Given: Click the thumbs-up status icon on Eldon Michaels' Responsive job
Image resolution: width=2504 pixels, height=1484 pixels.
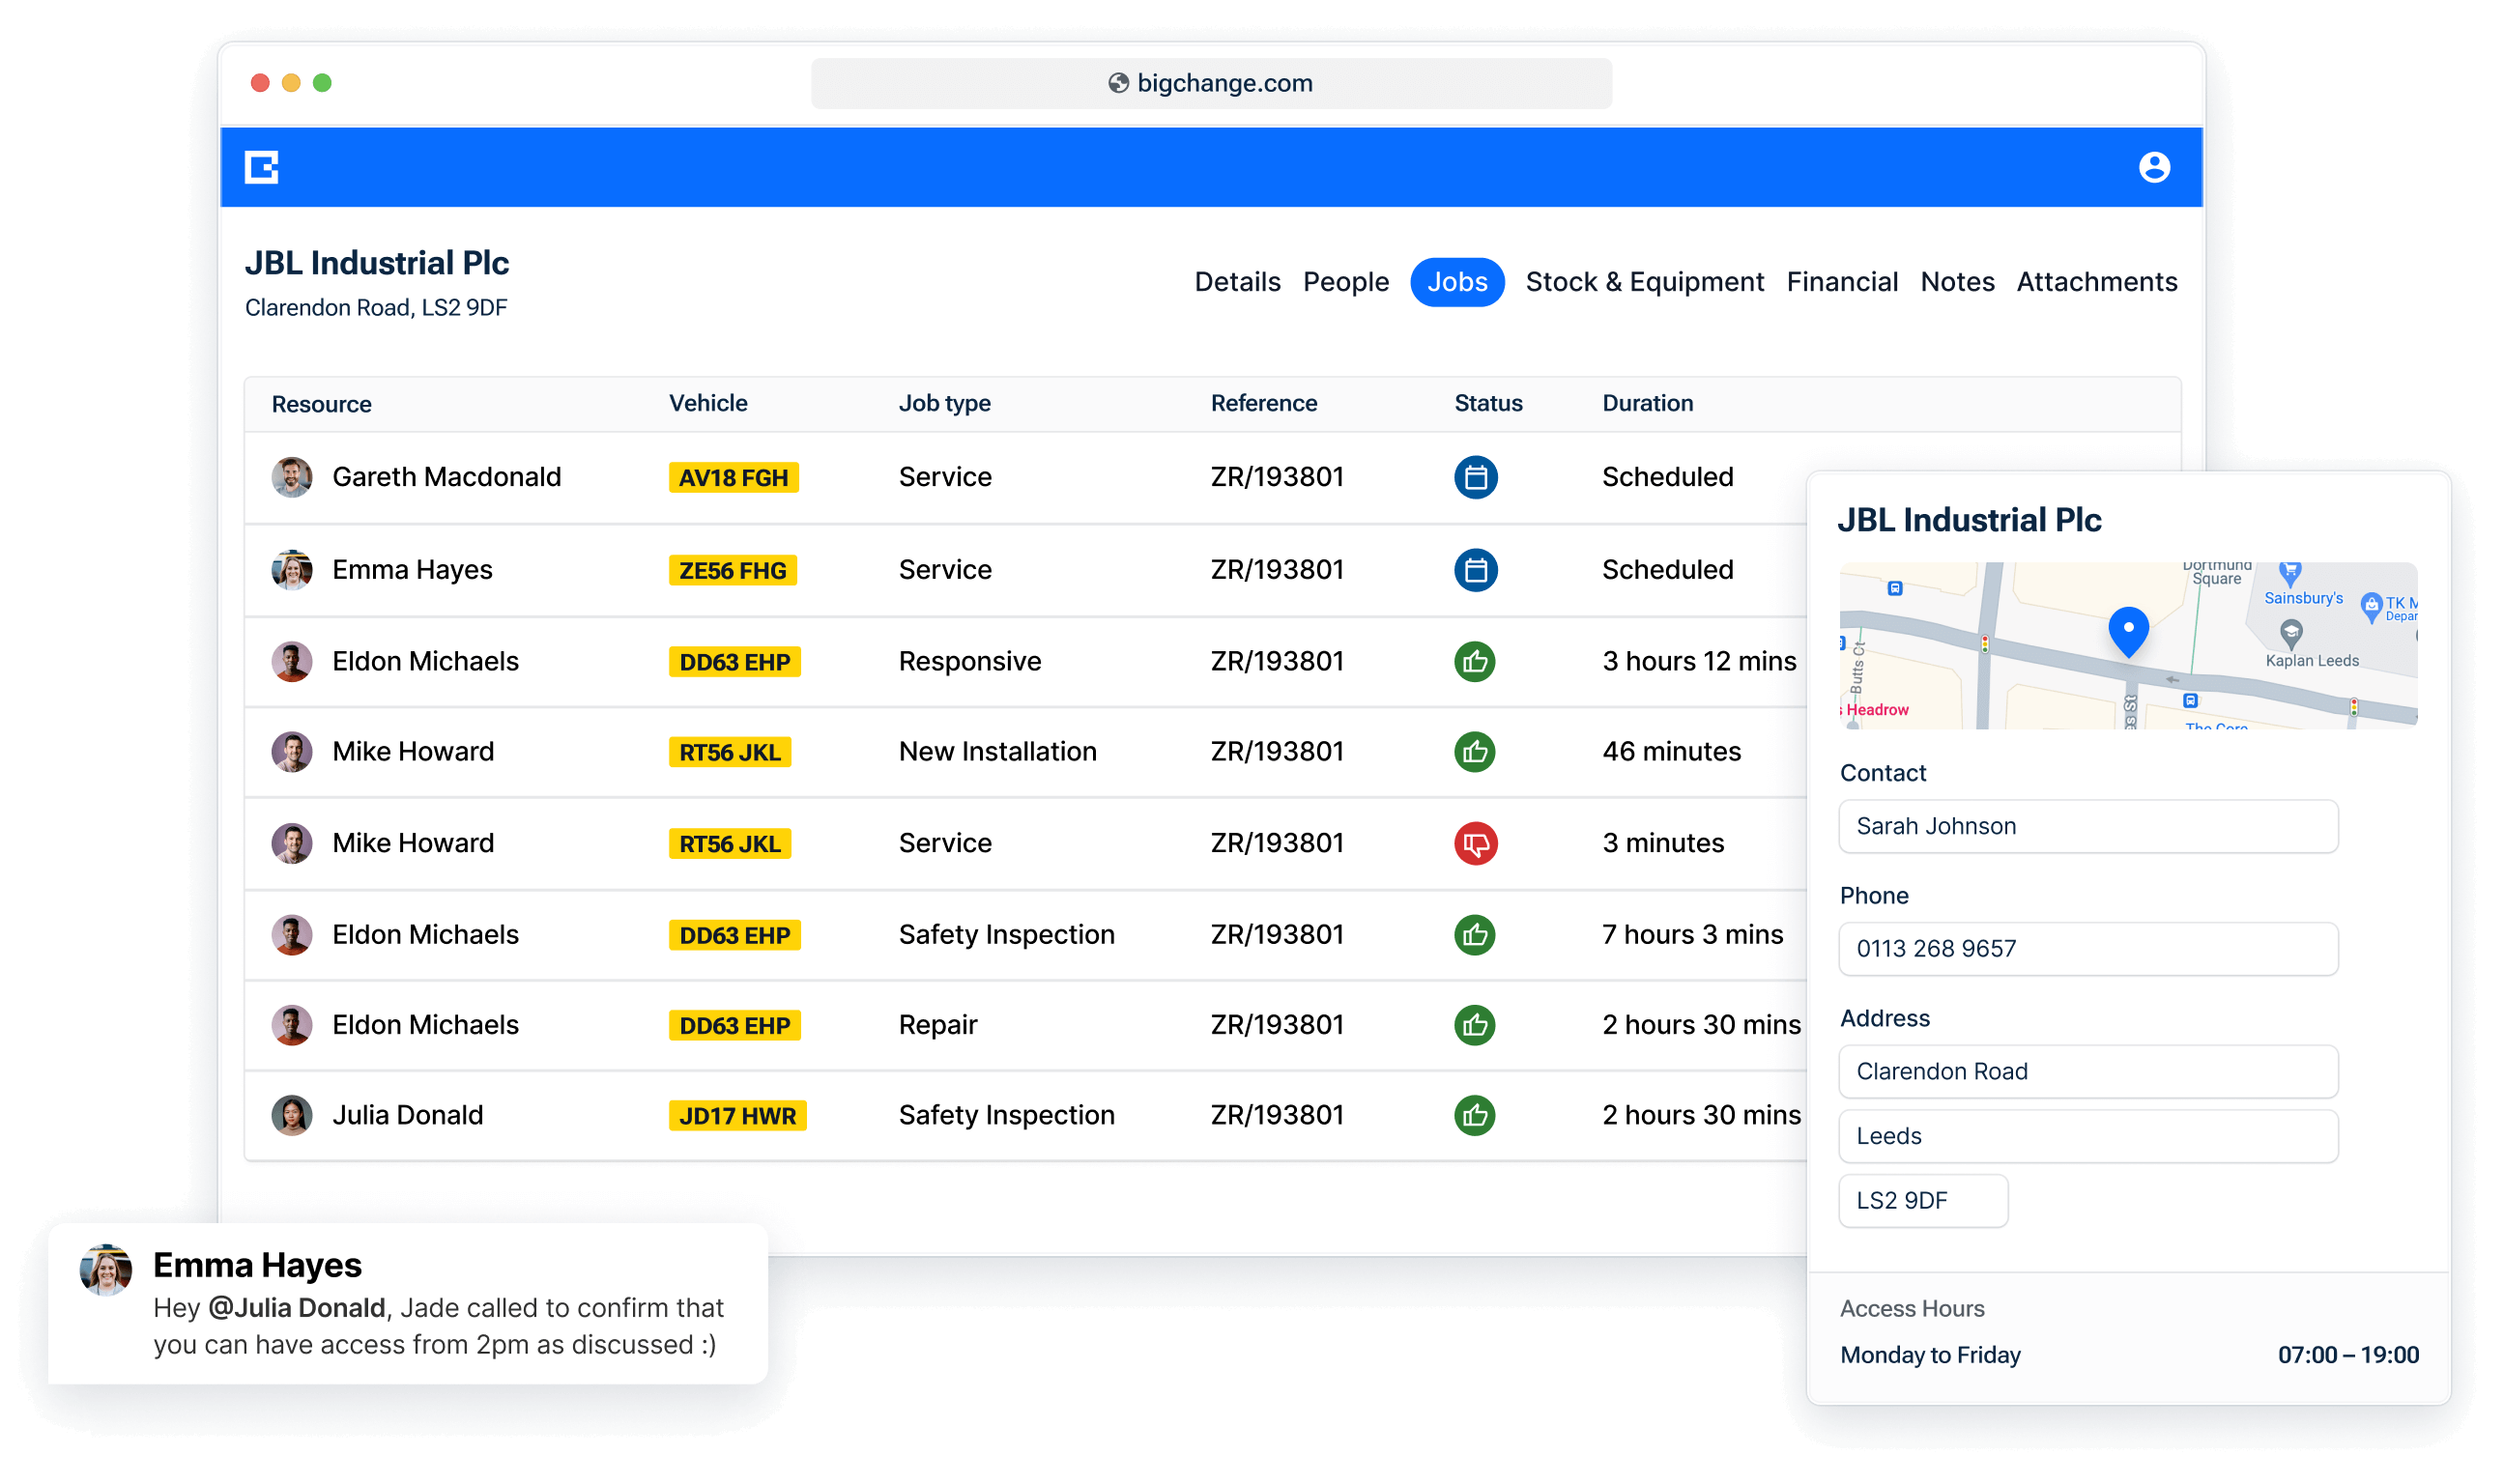Looking at the screenshot, I should point(1475,661).
